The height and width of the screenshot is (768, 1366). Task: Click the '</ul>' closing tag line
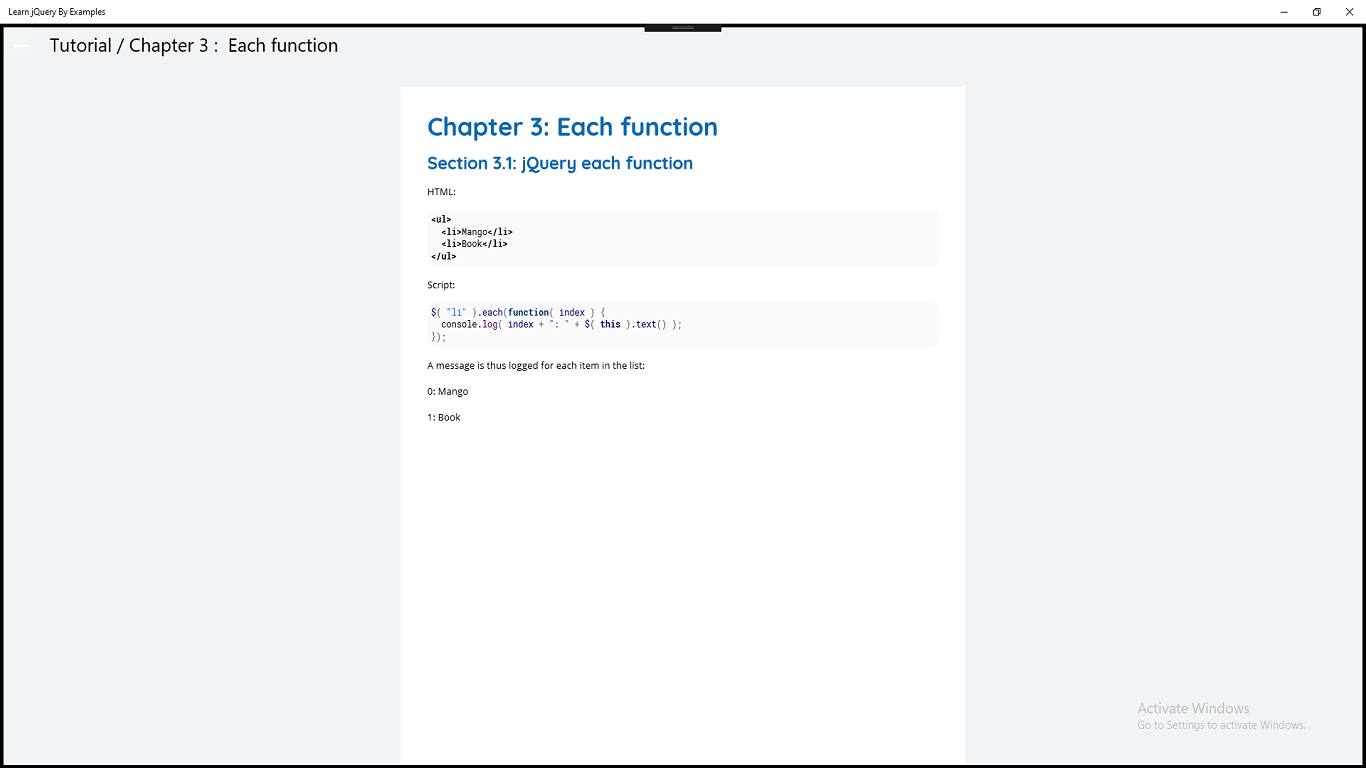[x=444, y=256]
